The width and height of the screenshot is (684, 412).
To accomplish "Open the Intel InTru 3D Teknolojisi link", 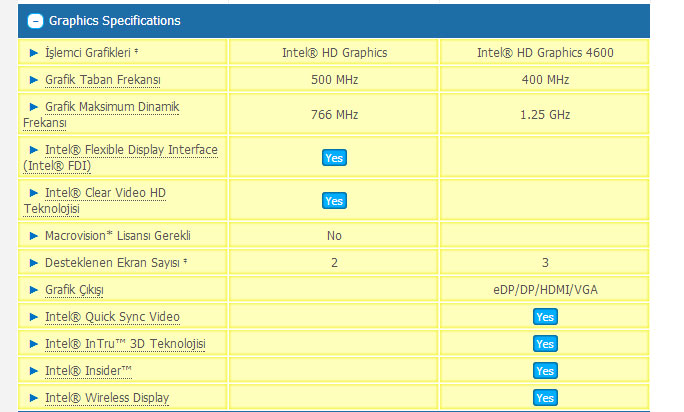I will (125, 344).
